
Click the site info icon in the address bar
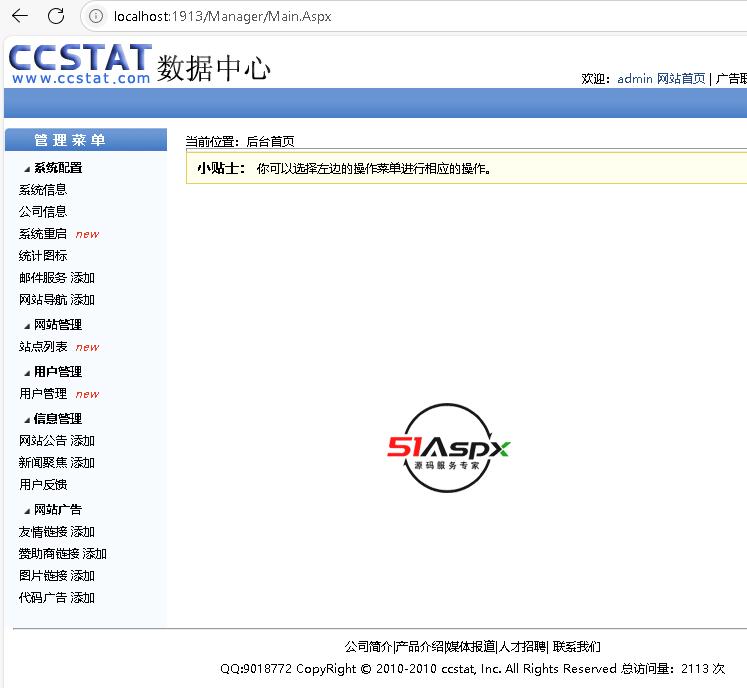pyautogui.click(x=97, y=16)
